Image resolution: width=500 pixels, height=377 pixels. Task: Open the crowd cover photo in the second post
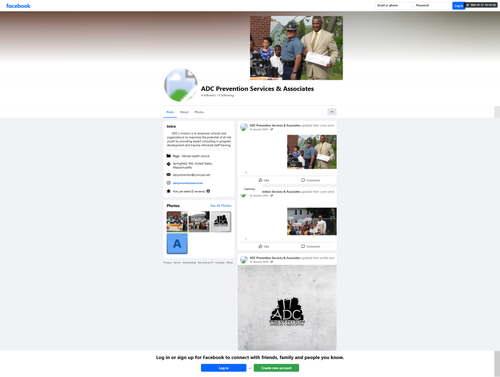click(x=312, y=221)
